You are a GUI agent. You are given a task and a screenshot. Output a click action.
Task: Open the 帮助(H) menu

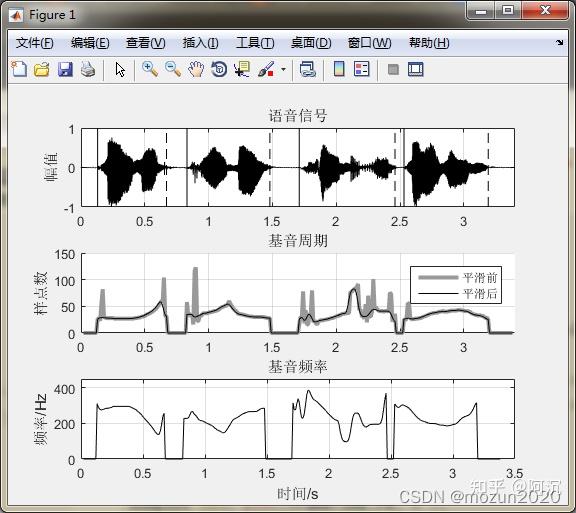[x=429, y=43]
